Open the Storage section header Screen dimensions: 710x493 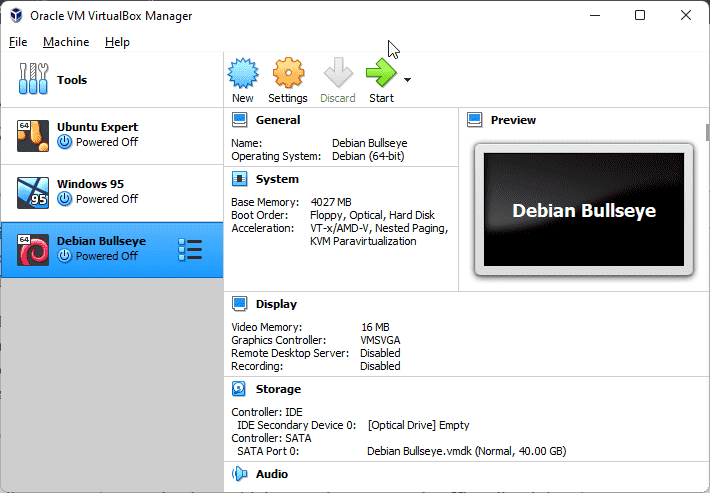(277, 389)
